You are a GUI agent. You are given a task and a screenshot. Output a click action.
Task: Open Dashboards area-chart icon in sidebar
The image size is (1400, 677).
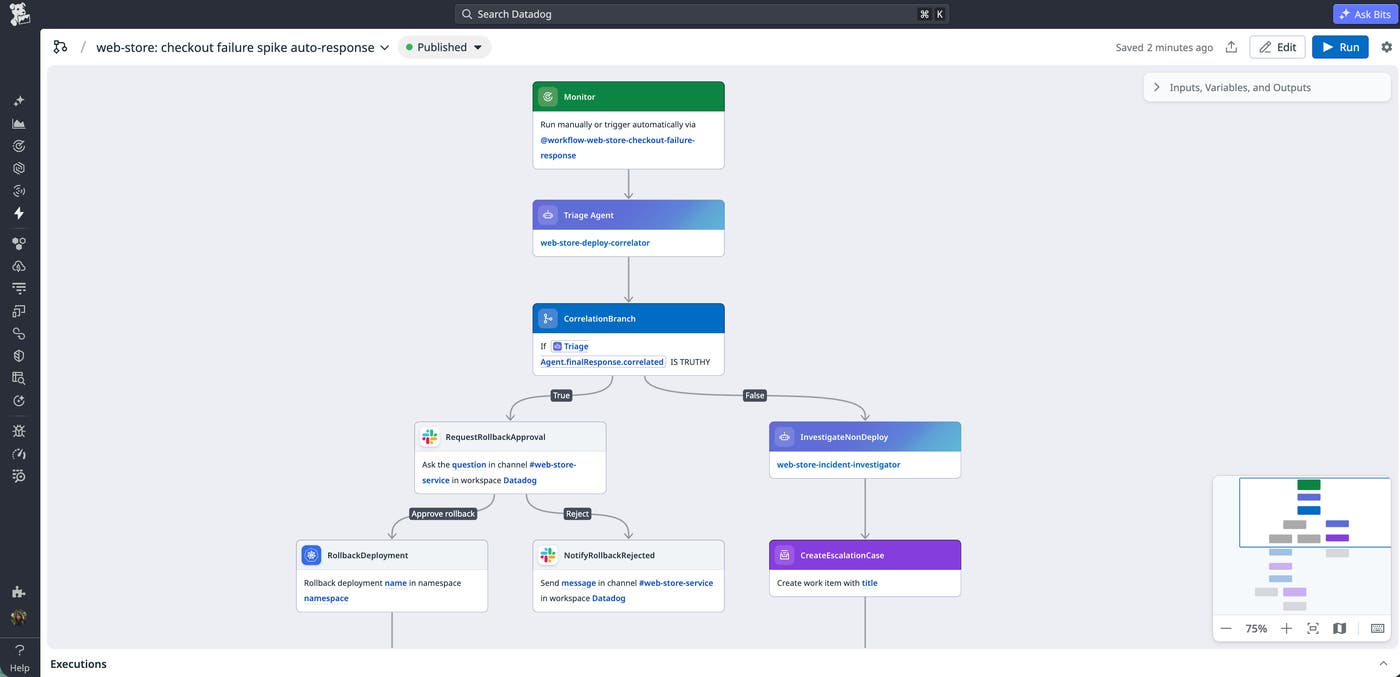click(19, 124)
